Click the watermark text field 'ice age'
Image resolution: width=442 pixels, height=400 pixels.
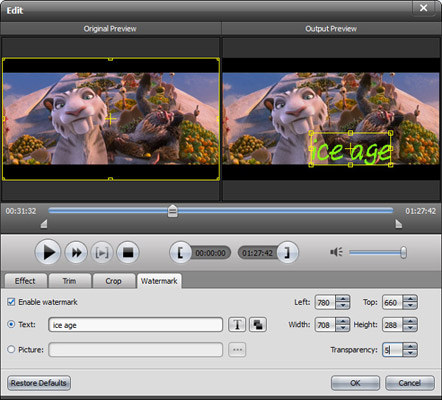pos(136,325)
